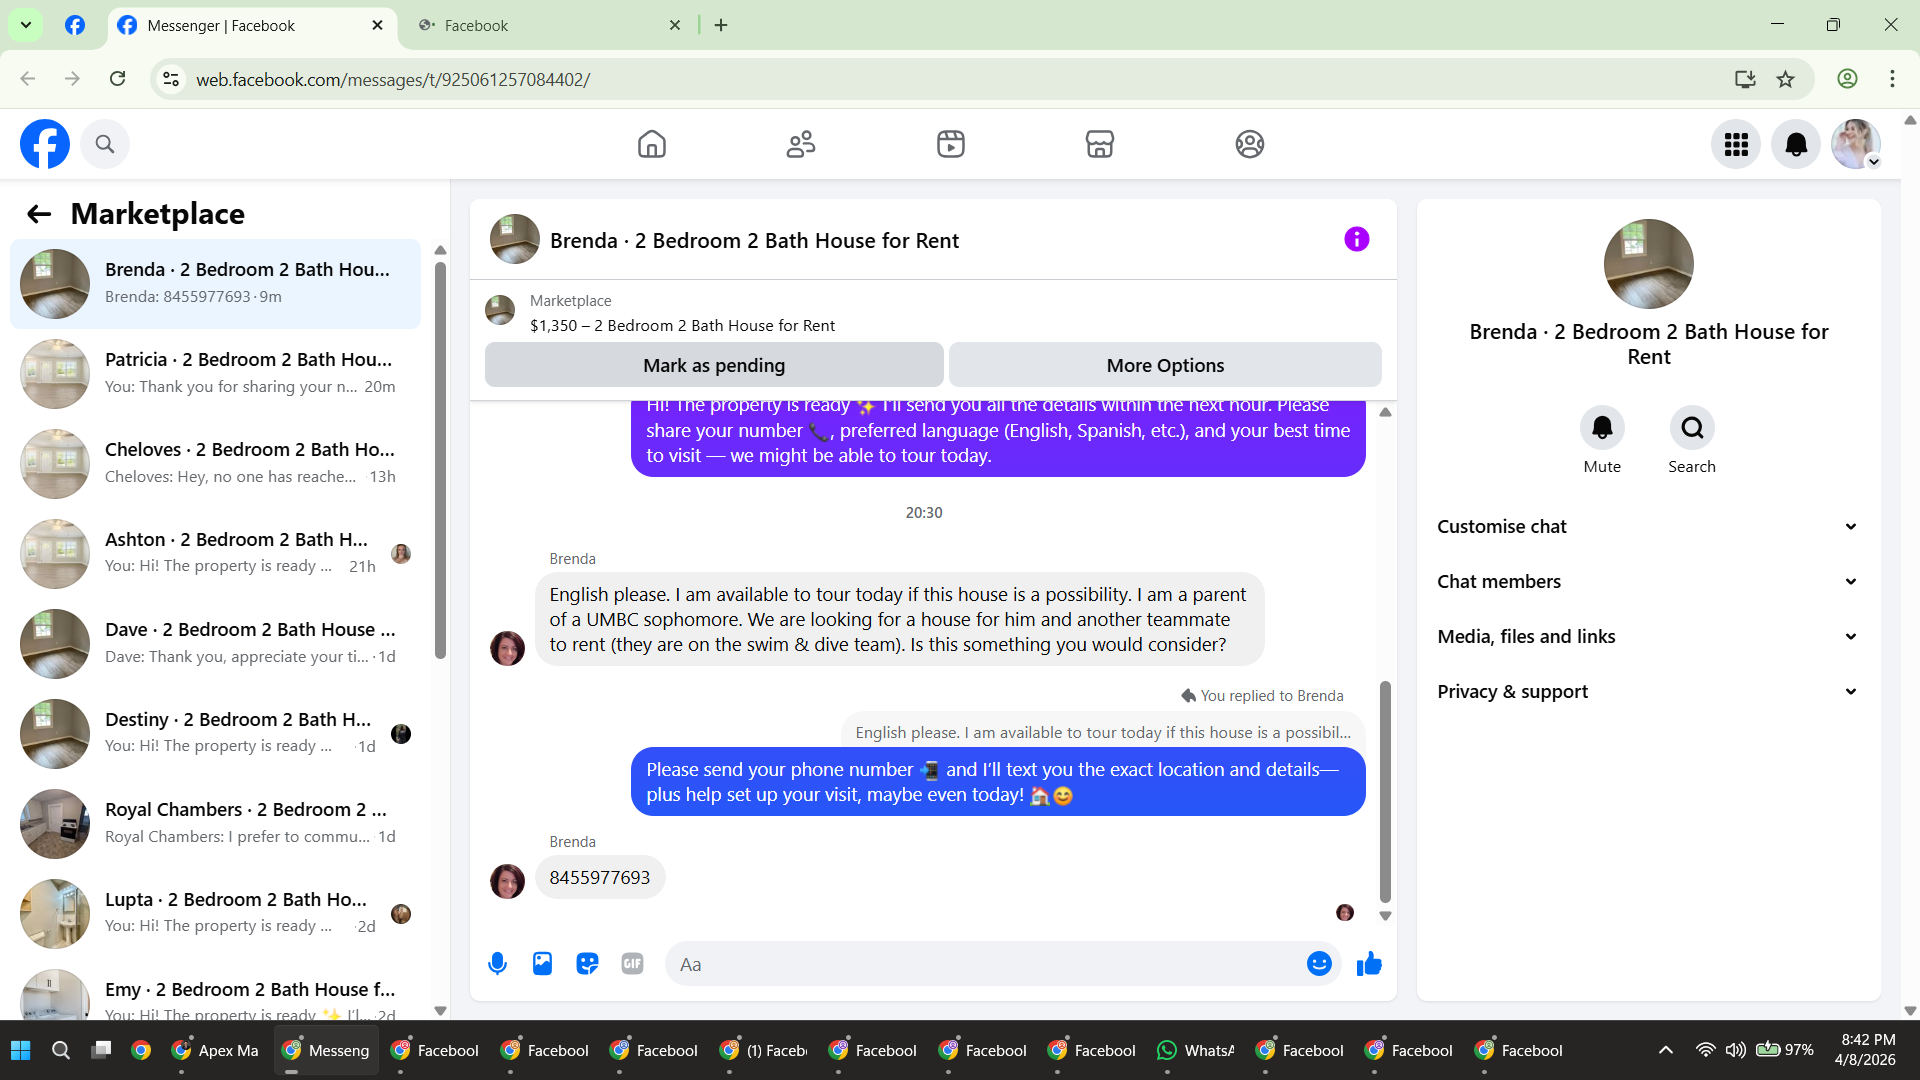The height and width of the screenshot is (1080, 1920).
Task: Open the Facebook menu grid icon
Action: [1736, 145]
